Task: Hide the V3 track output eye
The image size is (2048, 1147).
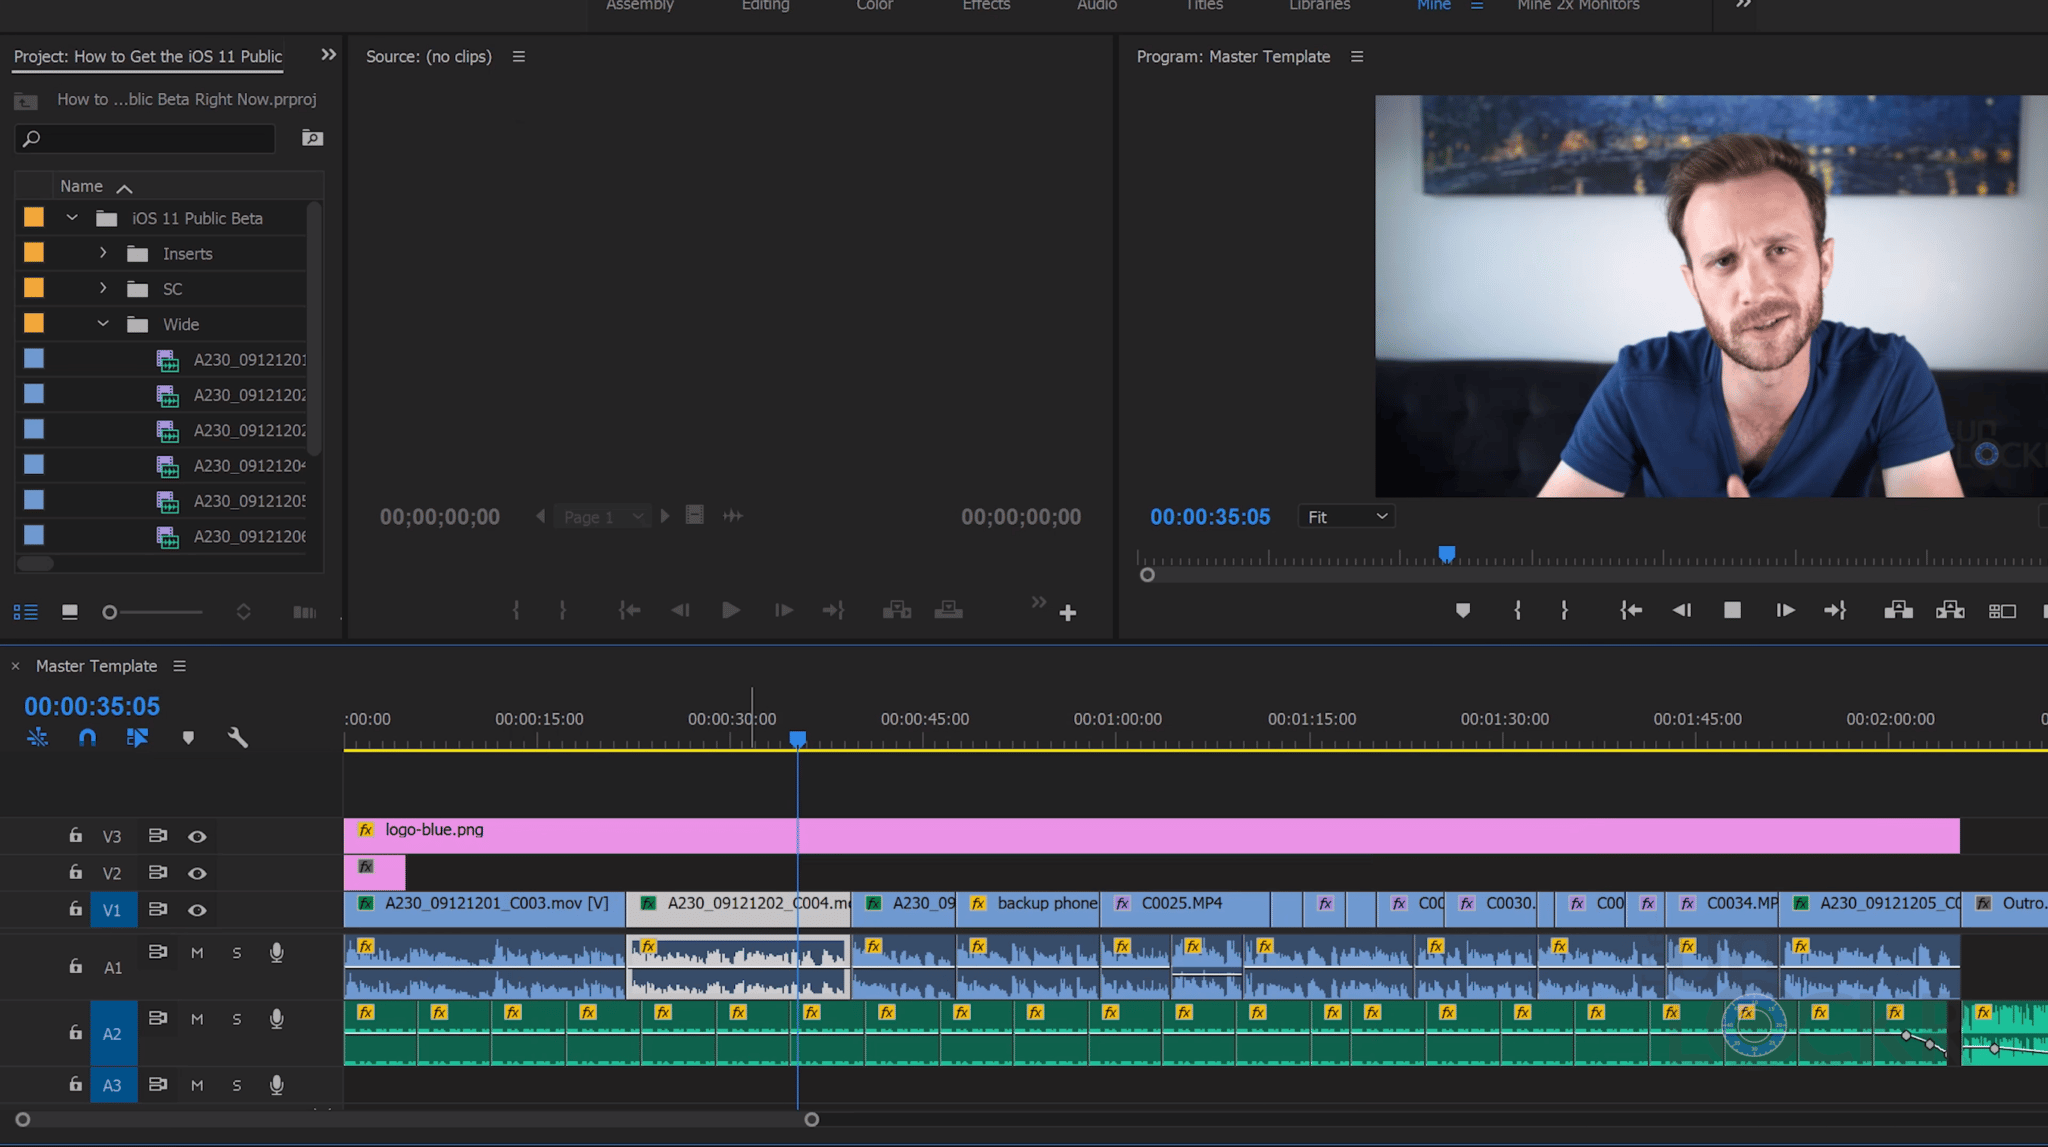Action: pos(197,837)
